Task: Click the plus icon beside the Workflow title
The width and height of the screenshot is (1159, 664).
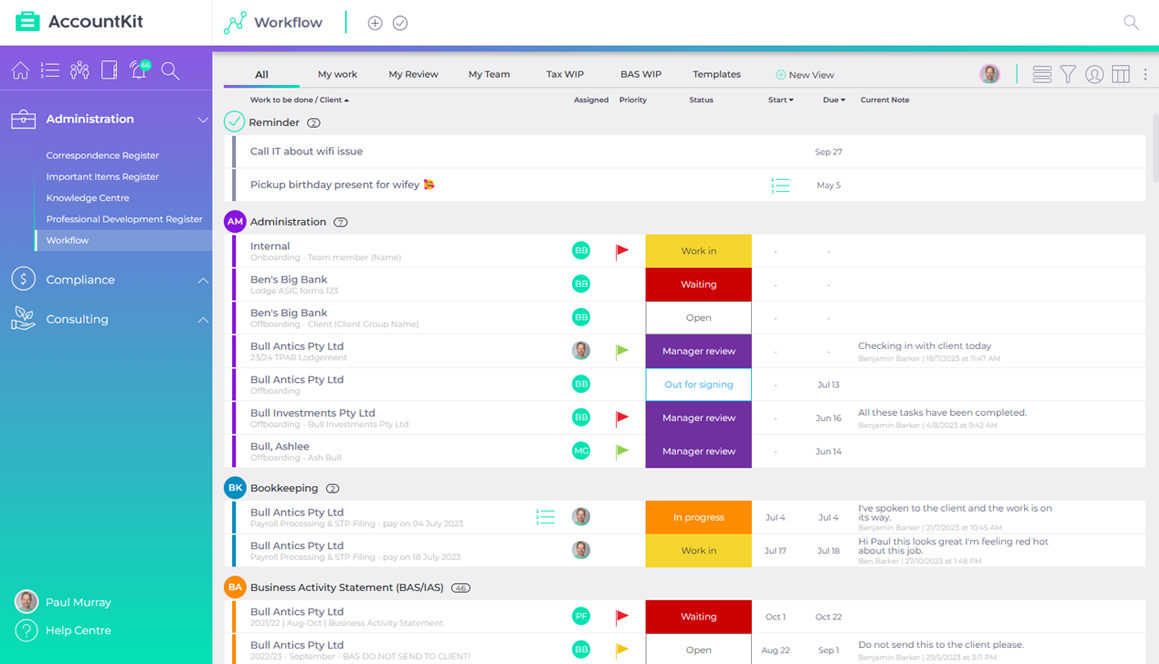Action: [x=375, y=22]
